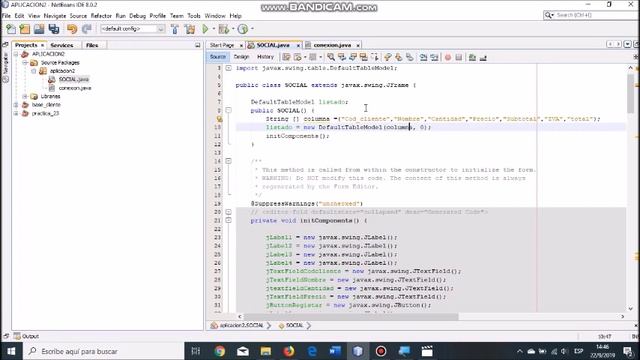This screenshot has width=640, height=360.
Task: Click SOCIAL in the breadcrumb bar
Action: click(294, 325)
